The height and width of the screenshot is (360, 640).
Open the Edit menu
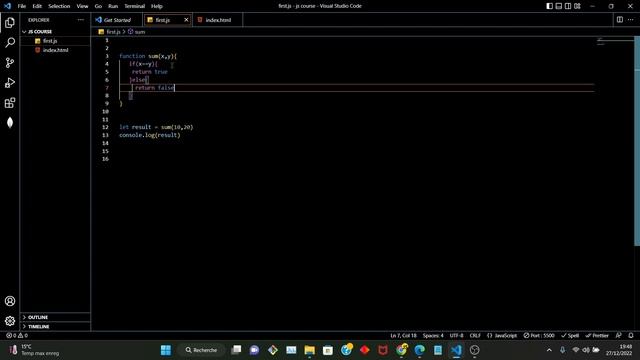(37, 6)
